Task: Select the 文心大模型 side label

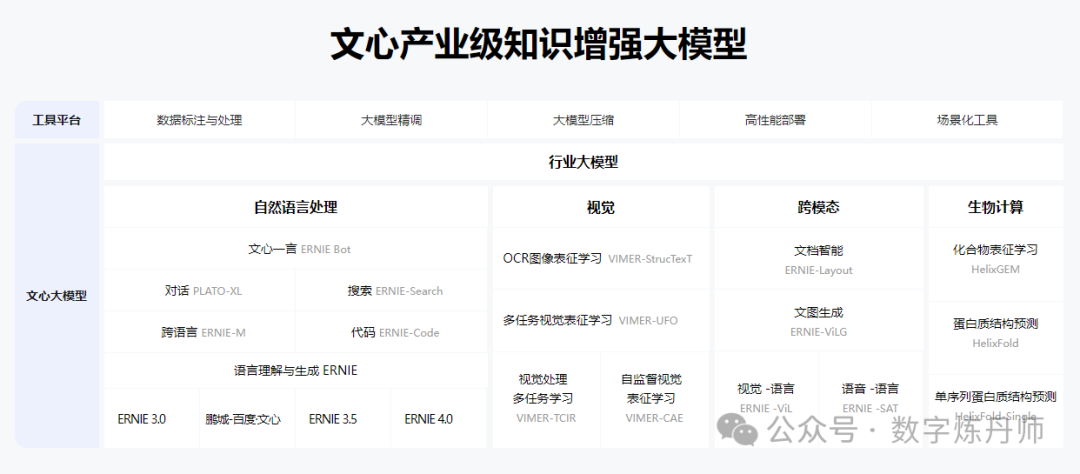Action: coord(56,296)
